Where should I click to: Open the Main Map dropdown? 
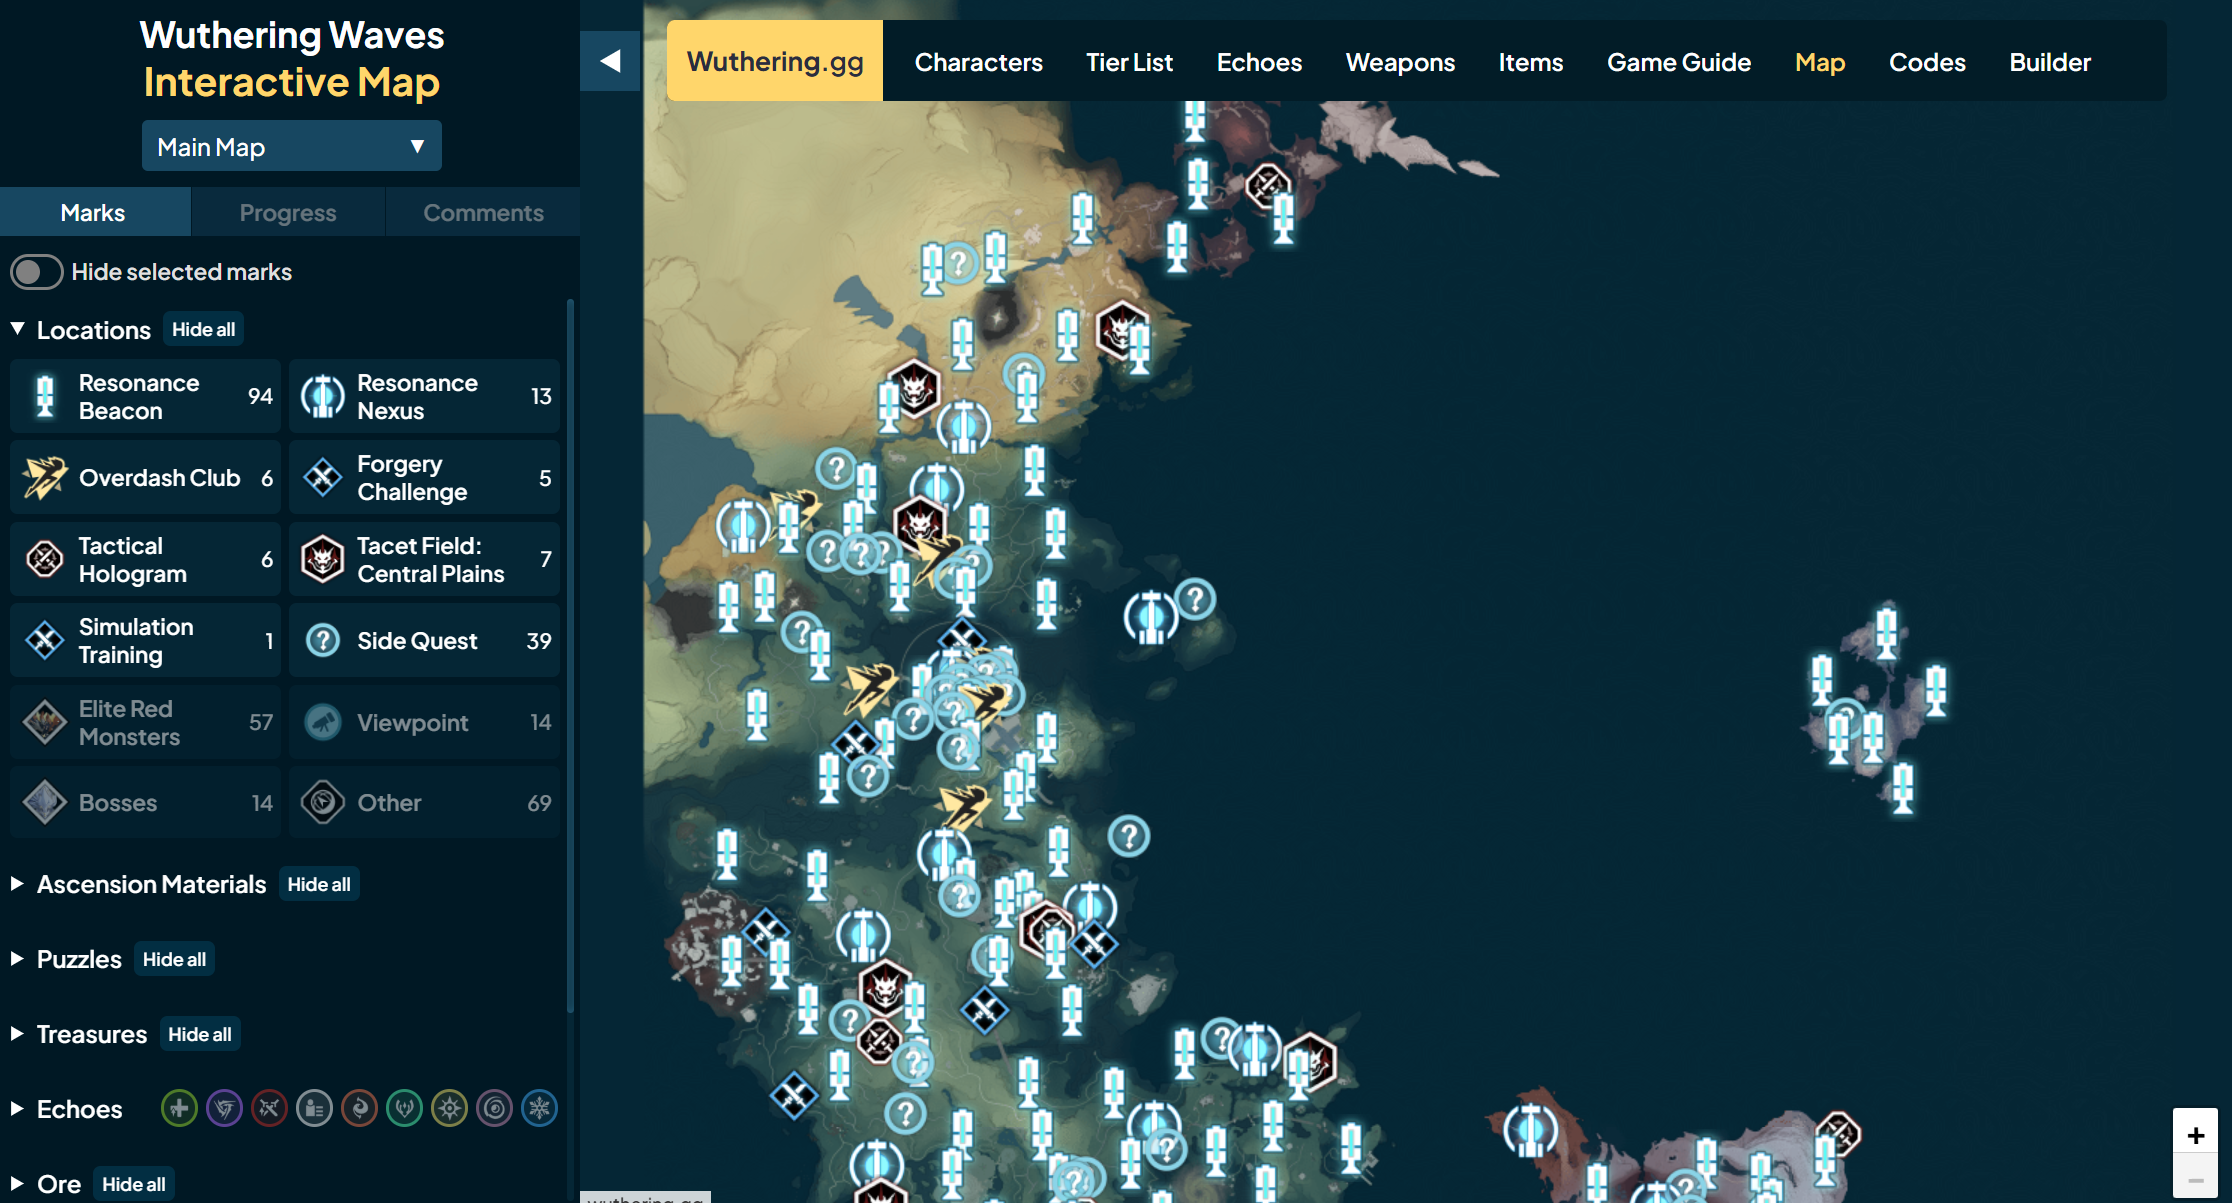[291, 147]
